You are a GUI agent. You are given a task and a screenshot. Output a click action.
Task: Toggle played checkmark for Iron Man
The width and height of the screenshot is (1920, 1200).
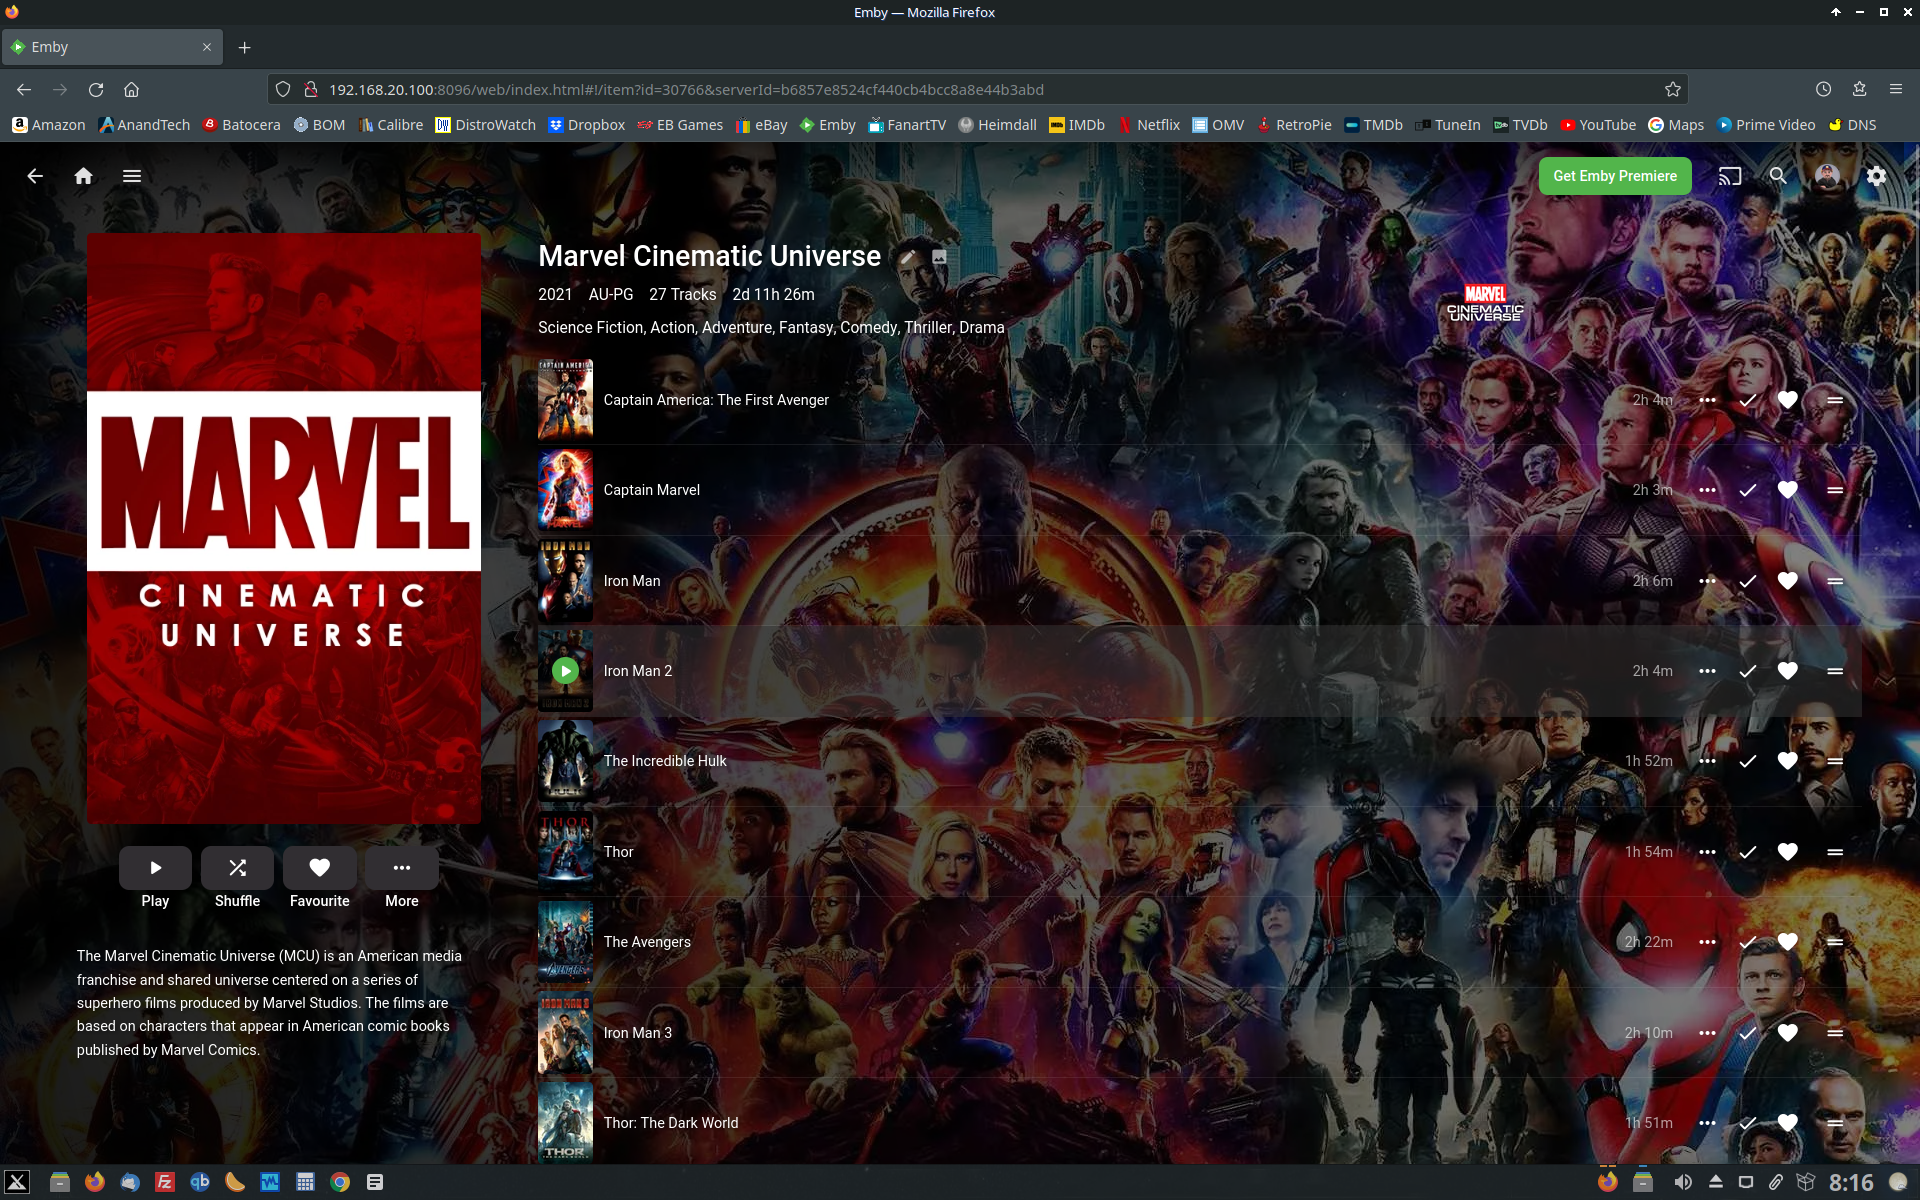(1748, 581)
